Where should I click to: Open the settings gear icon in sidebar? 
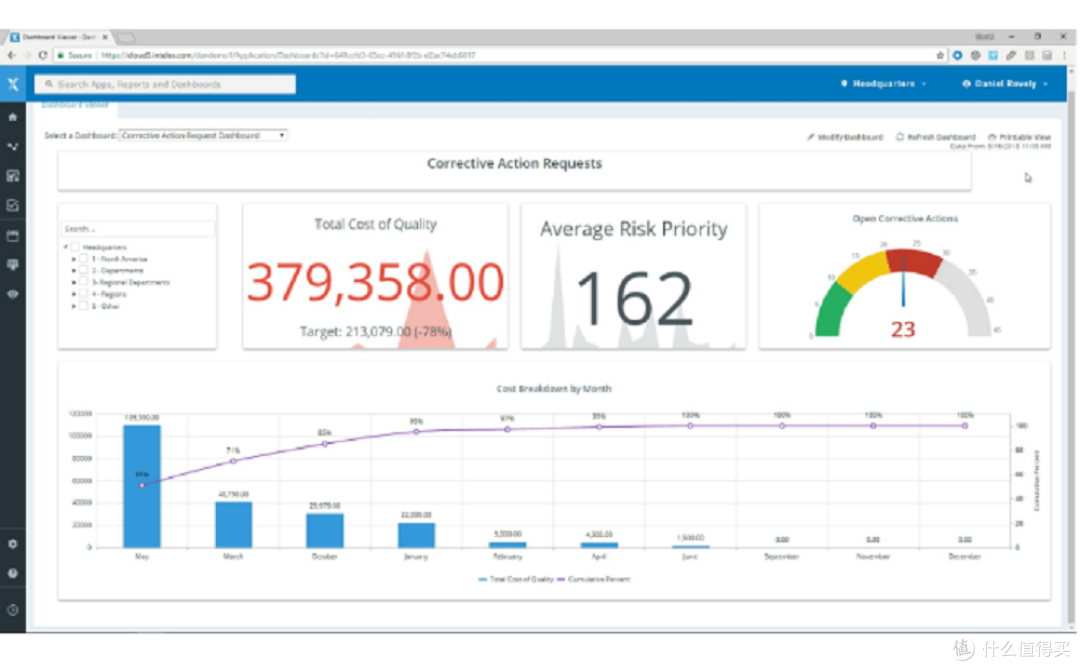click(12, 544)
